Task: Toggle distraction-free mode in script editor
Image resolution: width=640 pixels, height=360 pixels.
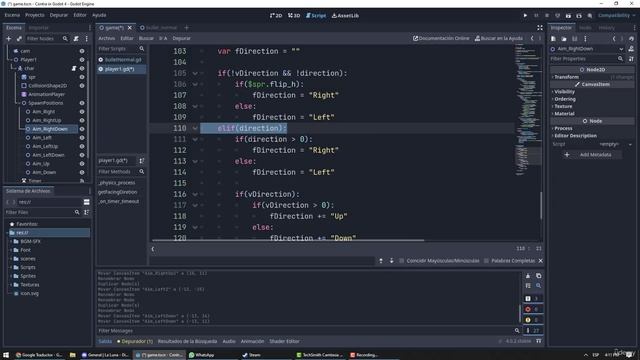Action: tap(540, 28)
